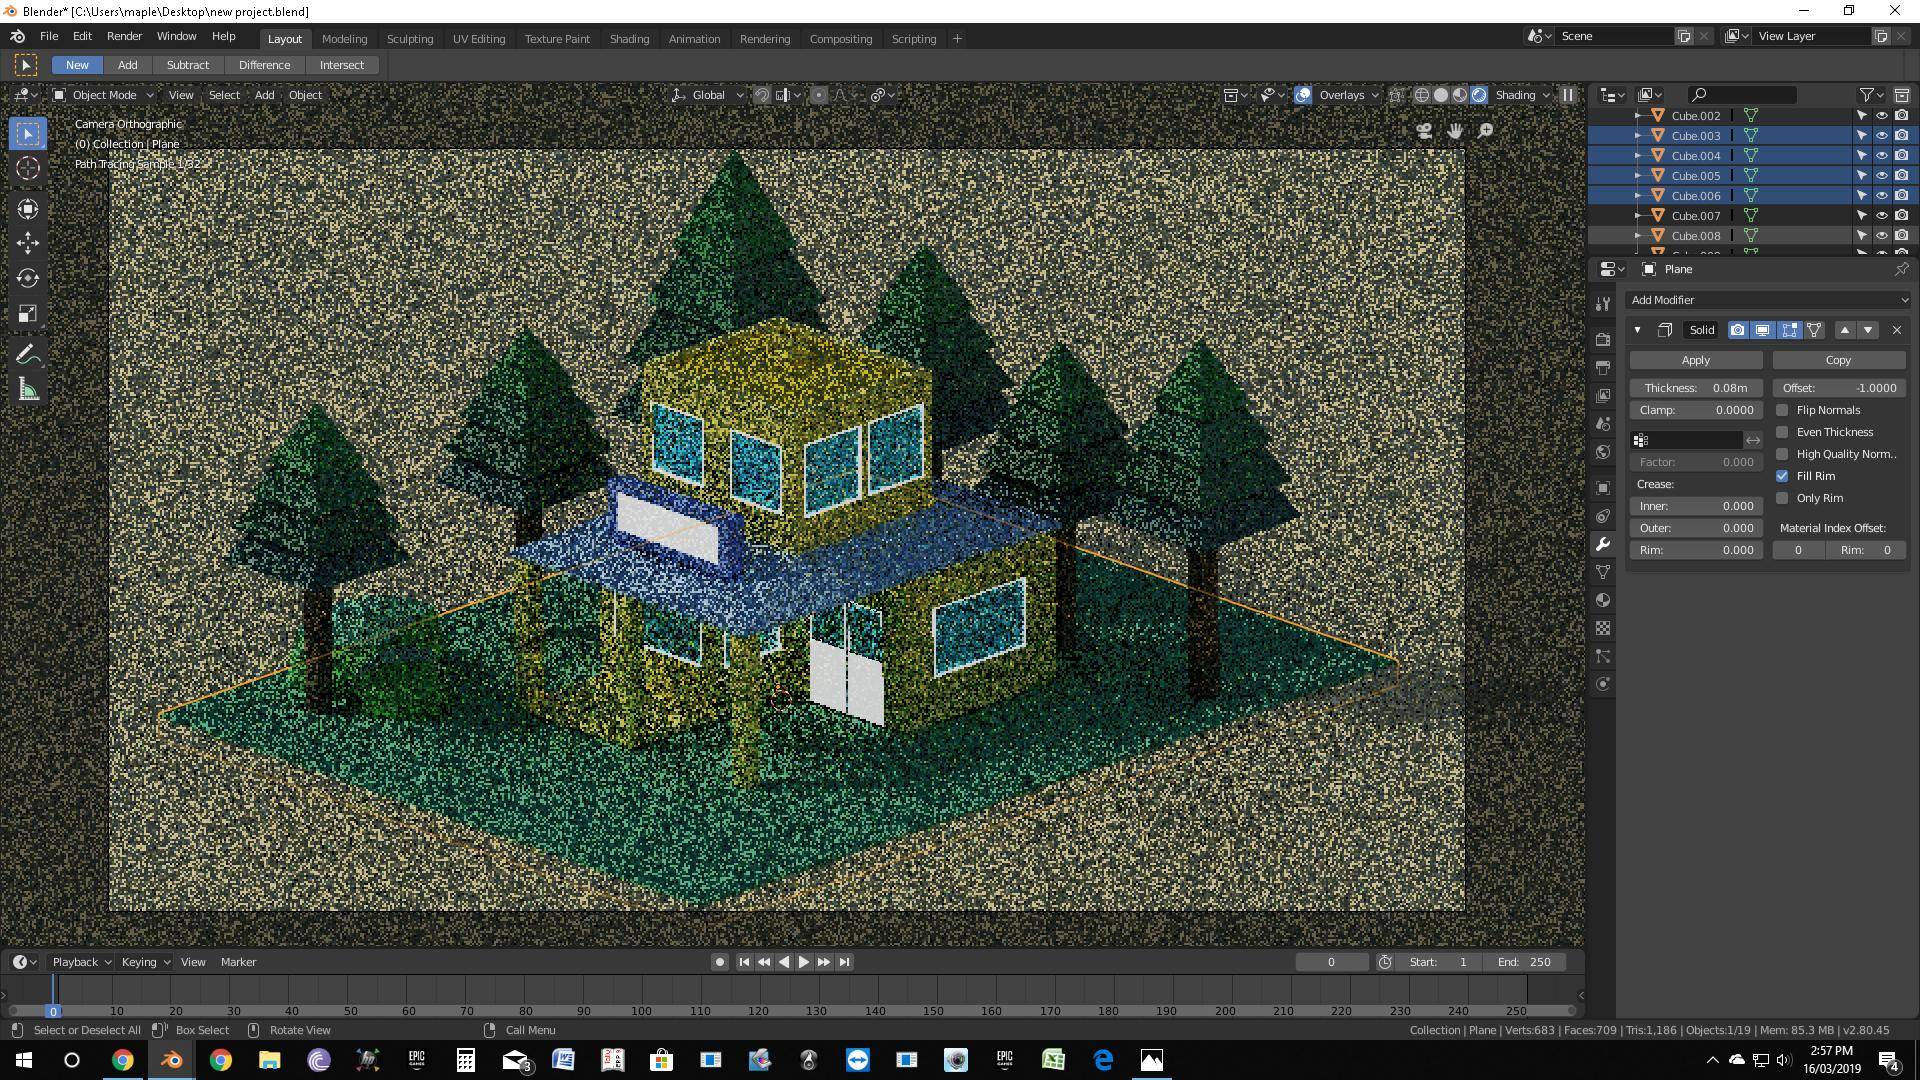Click the zoom view magnifier icon
Viewport: 1920px width, 1080px height.
1486,131
